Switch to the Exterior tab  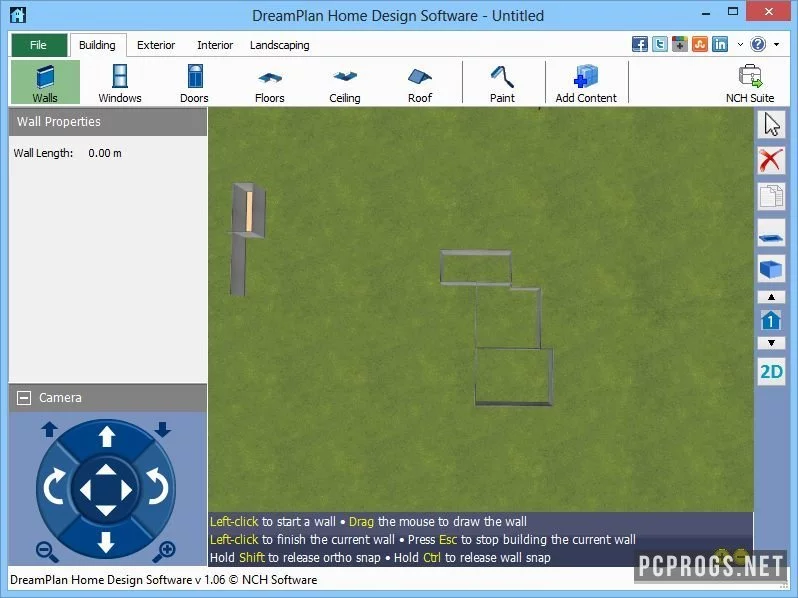coord(156,45)
